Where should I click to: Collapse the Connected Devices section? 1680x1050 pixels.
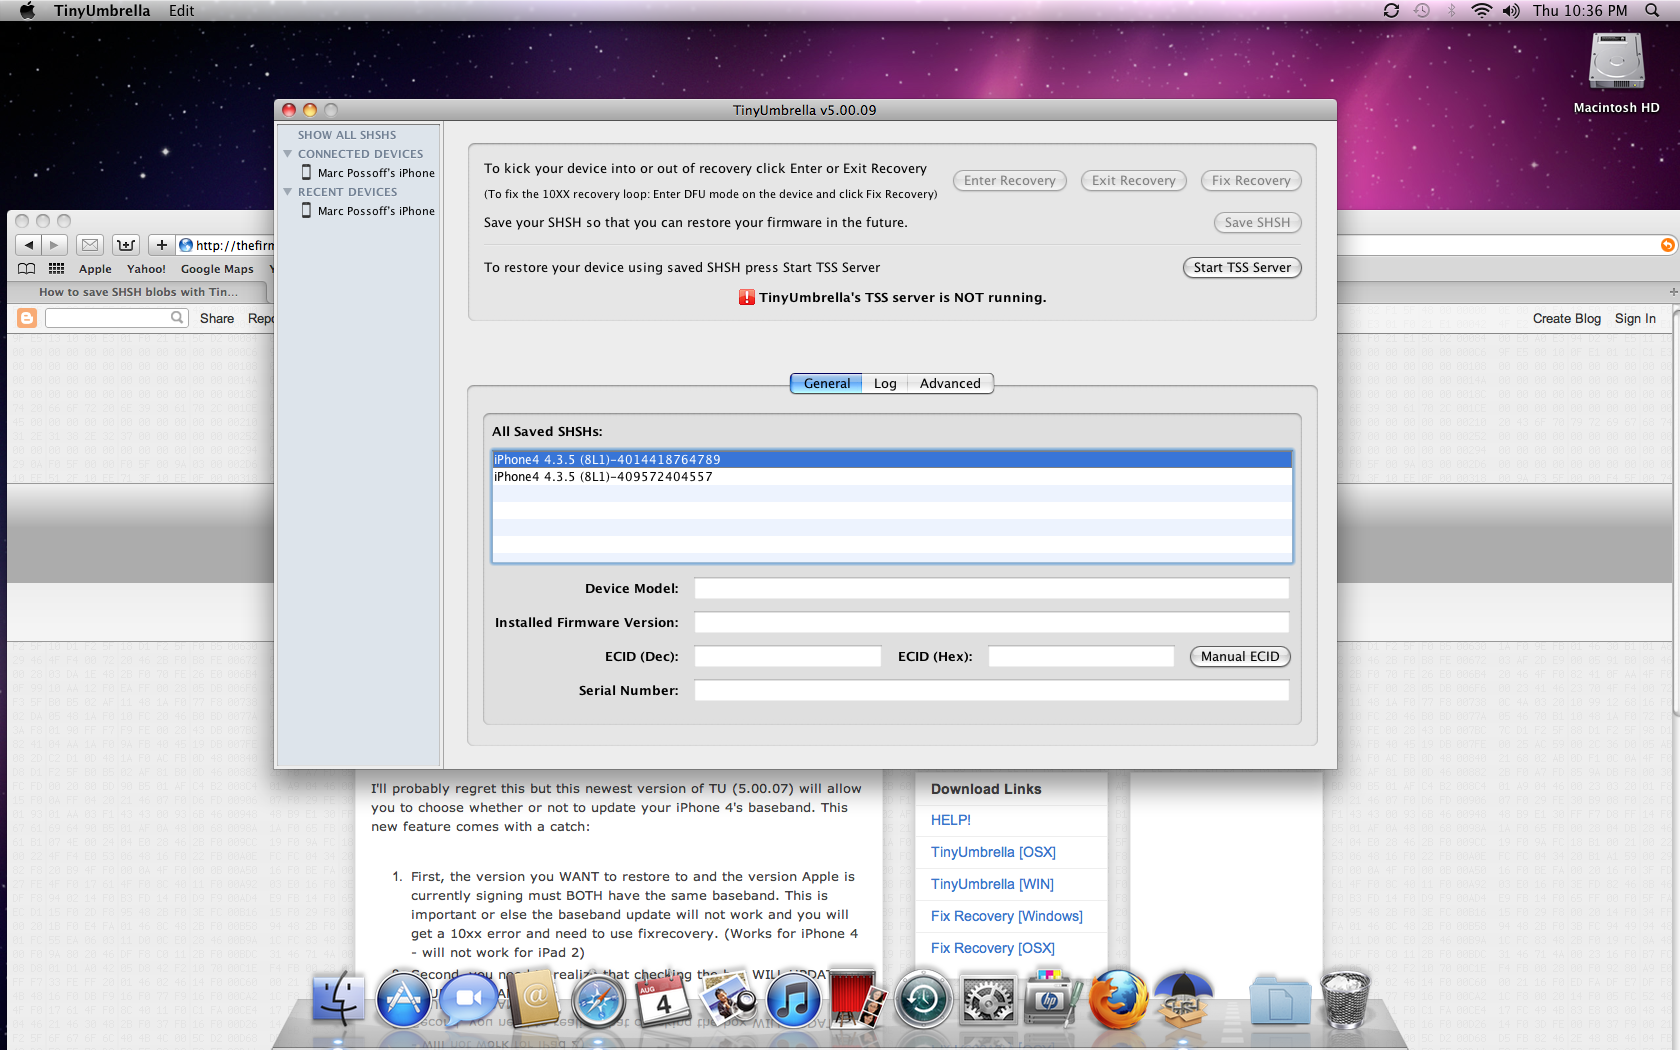pyautogui.click(x=288, y=154)
